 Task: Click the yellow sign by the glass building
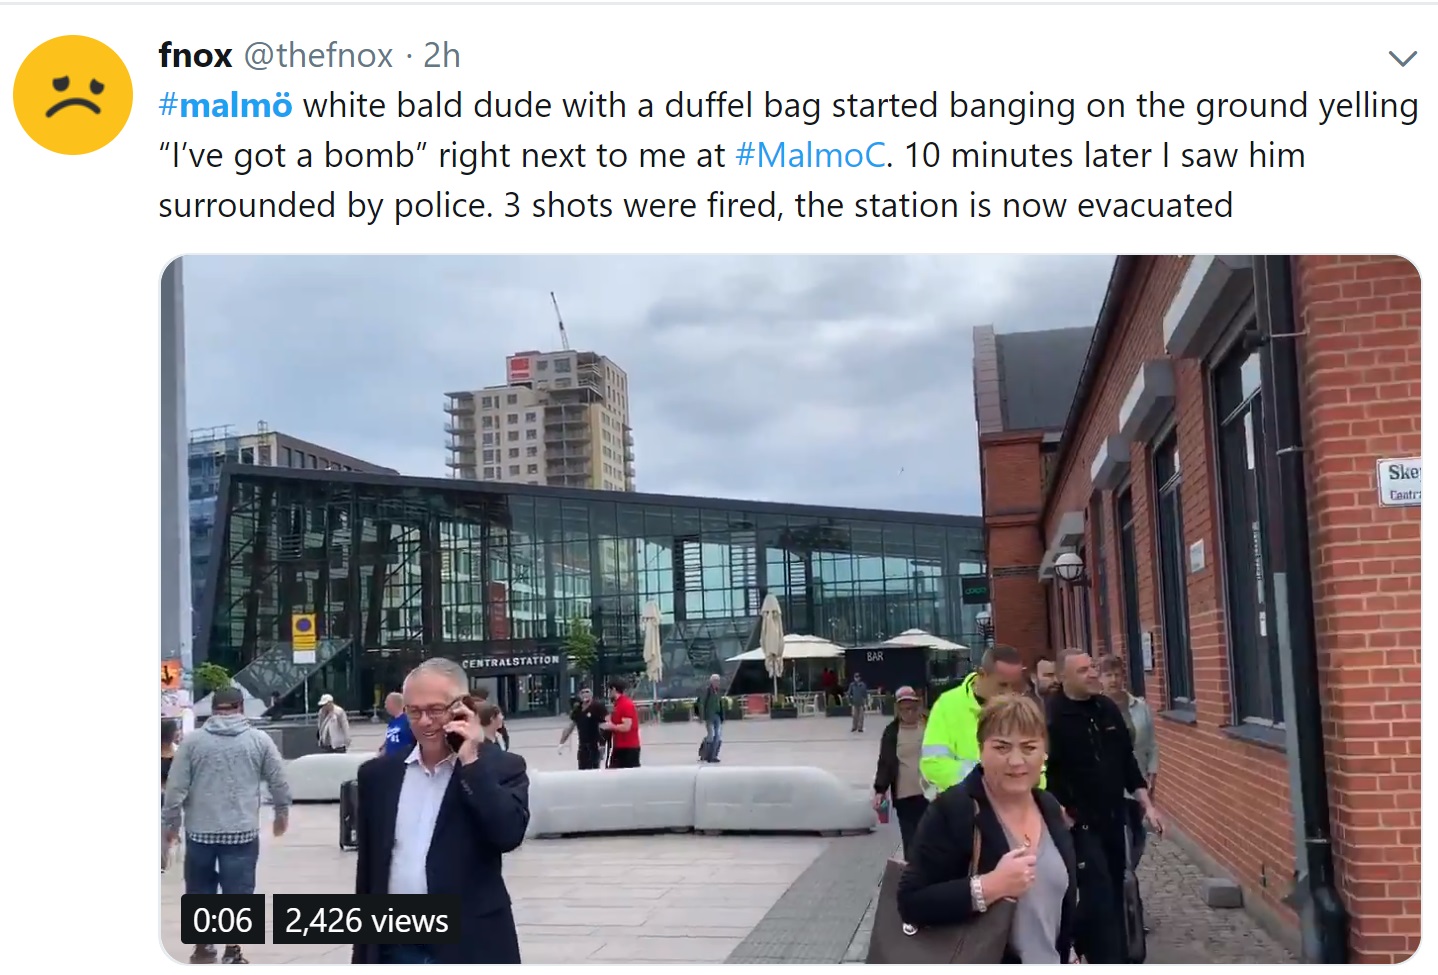click(x=304, y=631)
